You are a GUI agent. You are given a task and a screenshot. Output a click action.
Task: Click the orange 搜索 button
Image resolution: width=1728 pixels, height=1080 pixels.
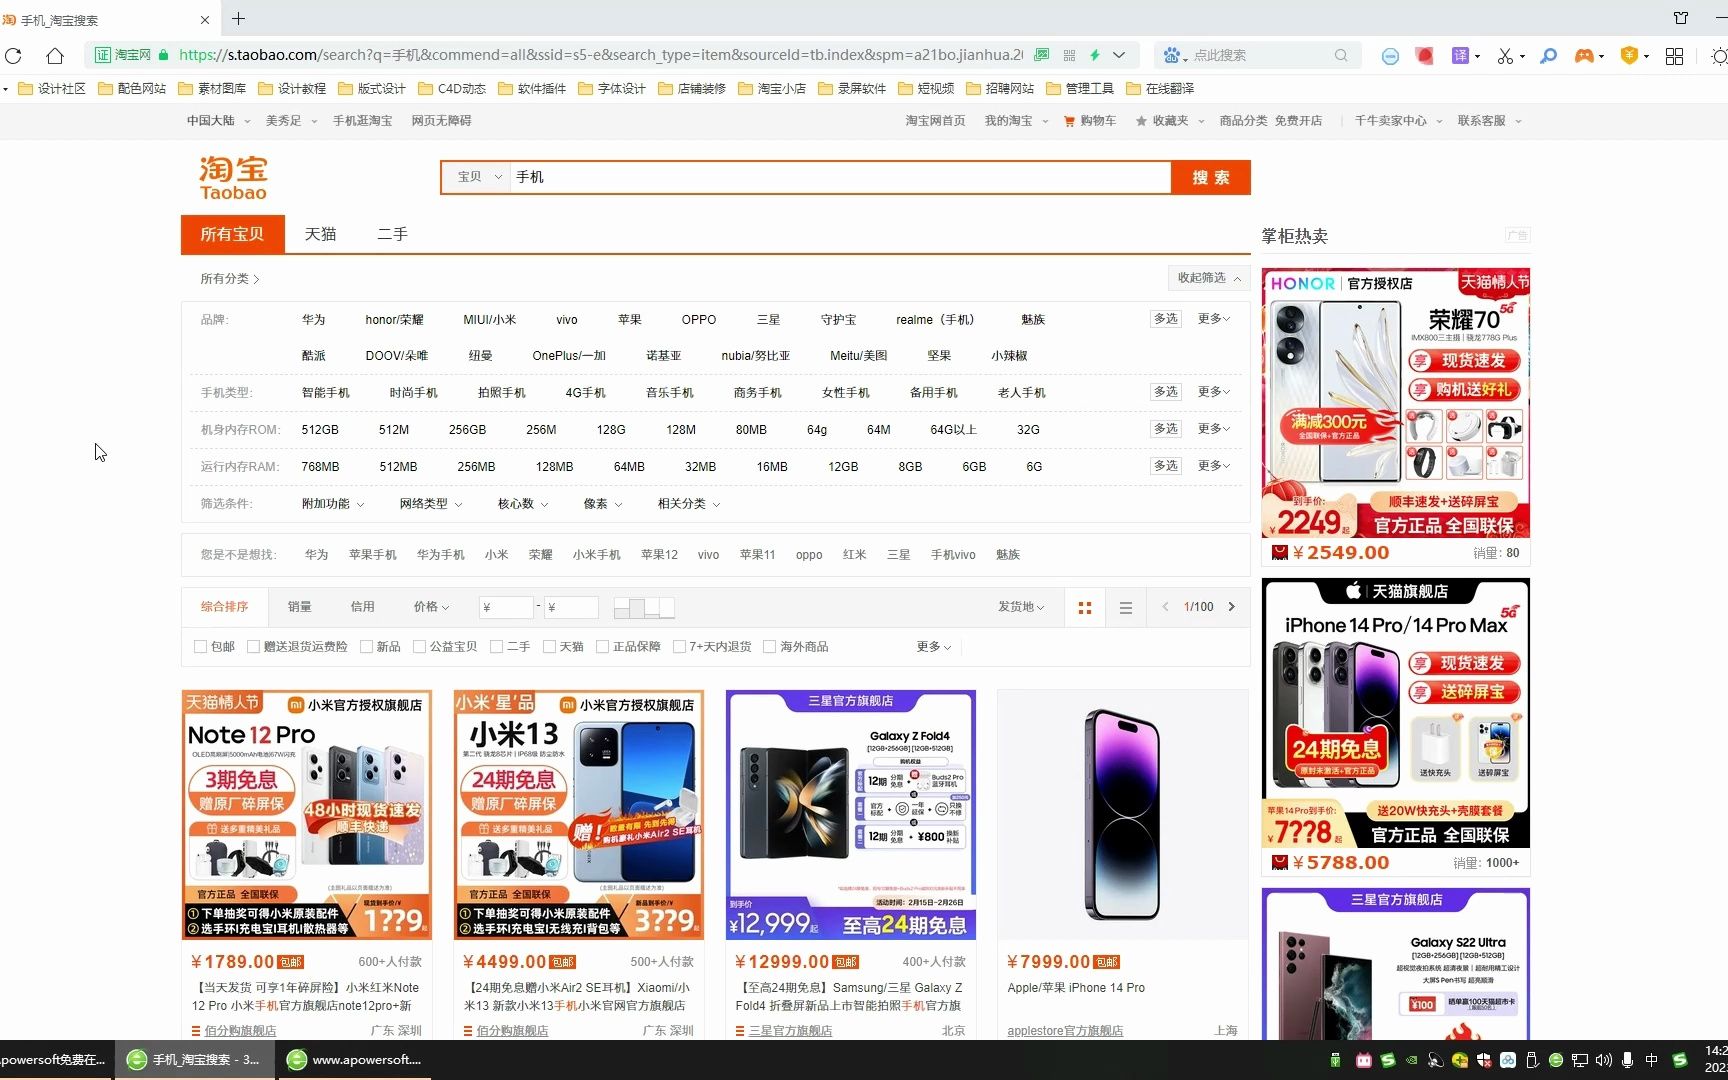[1210, 177]
